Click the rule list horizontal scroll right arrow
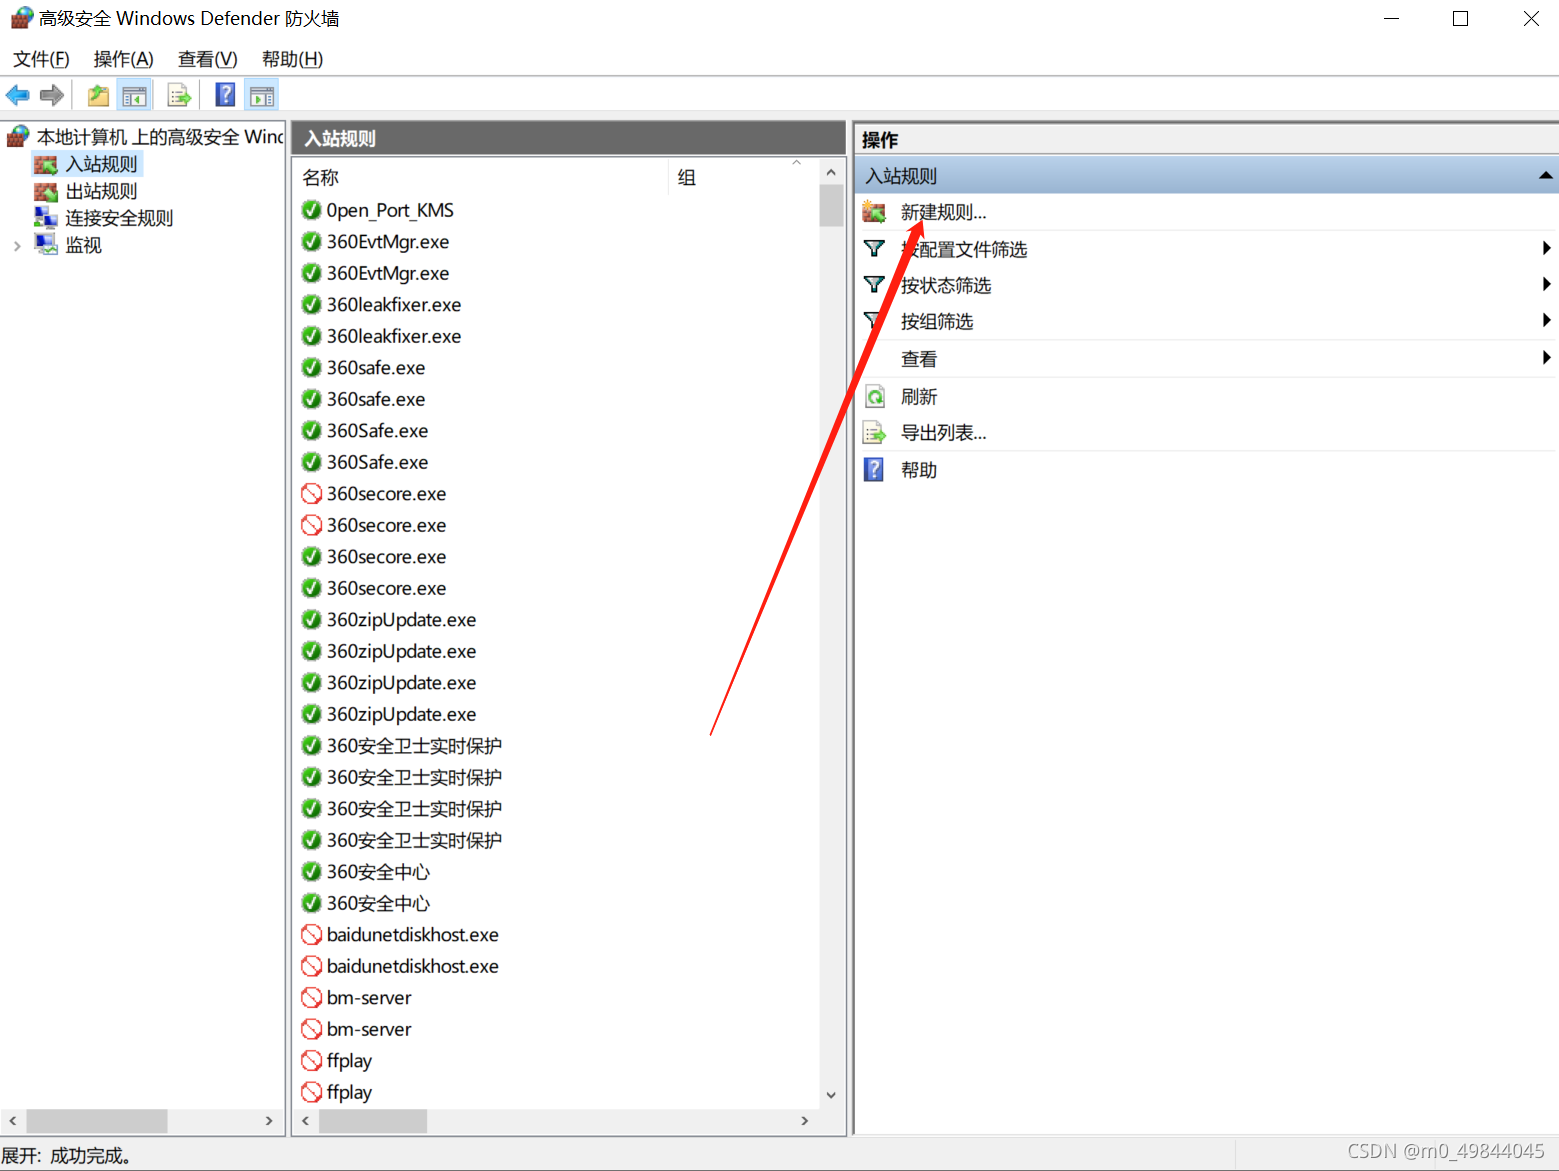Viewport: 1559px width, 1171px height. point(805,1121)
